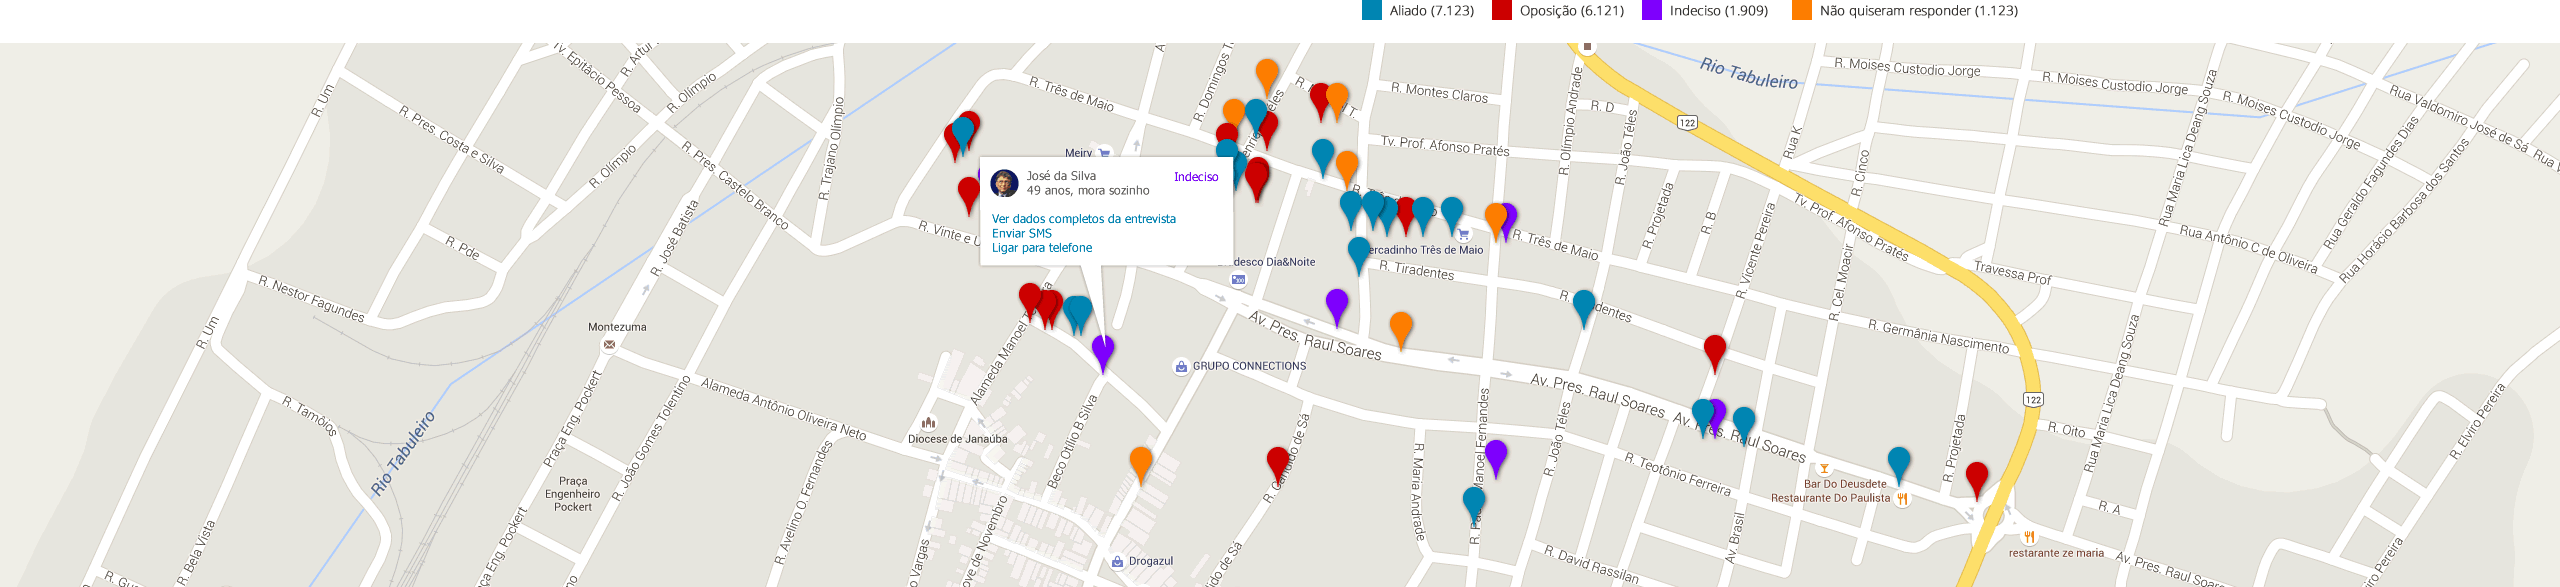Image resolution: width=2560 pixels, height=587 pixels.
Task: Click the Ligar para telefone link
Action: pos(1041,248)
